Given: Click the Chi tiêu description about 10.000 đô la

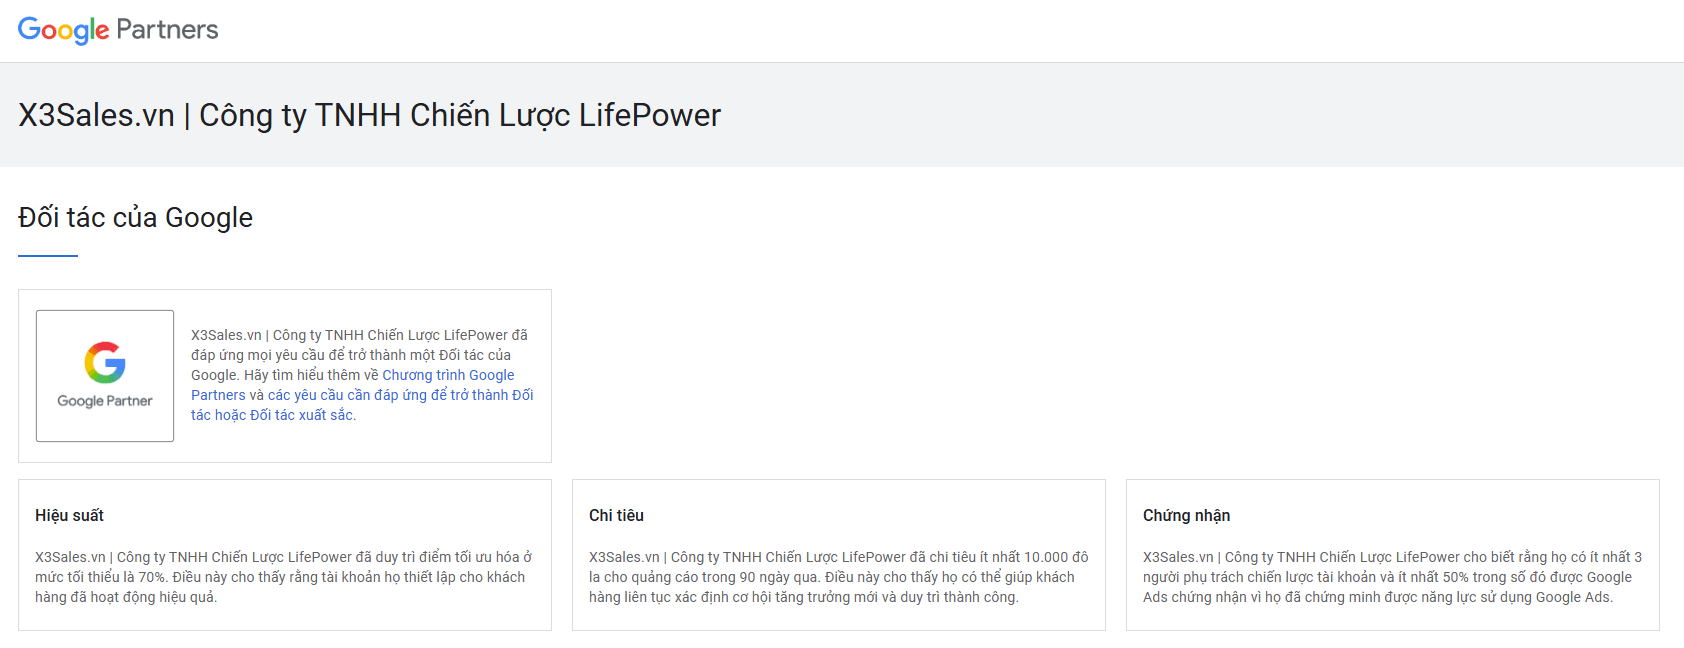Looking at the screenshot, I should (838, 577).
